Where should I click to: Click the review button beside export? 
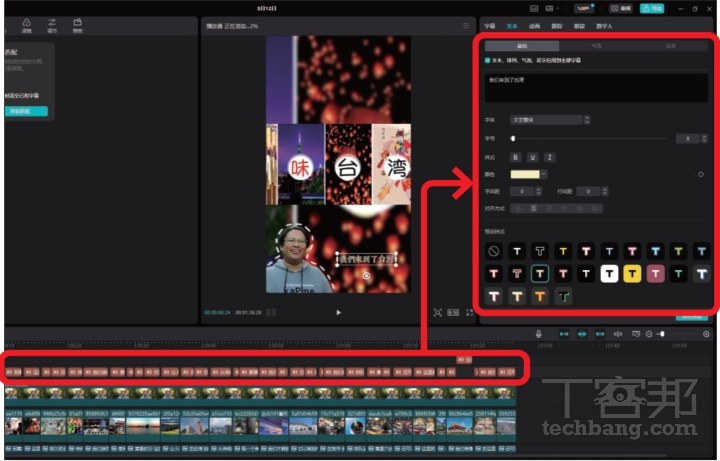(621, 8)
